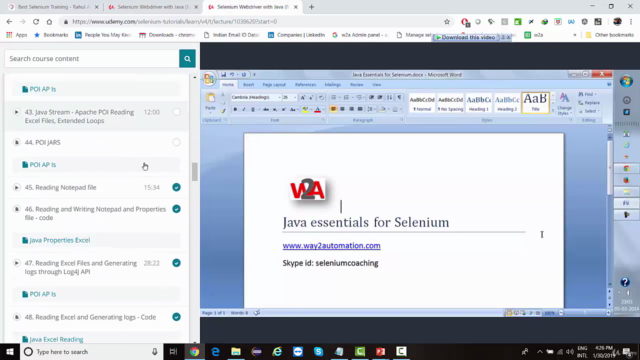Click Grow Font button in Word
The height and width of the screenshot is (360, 640).
coord(302,98)
